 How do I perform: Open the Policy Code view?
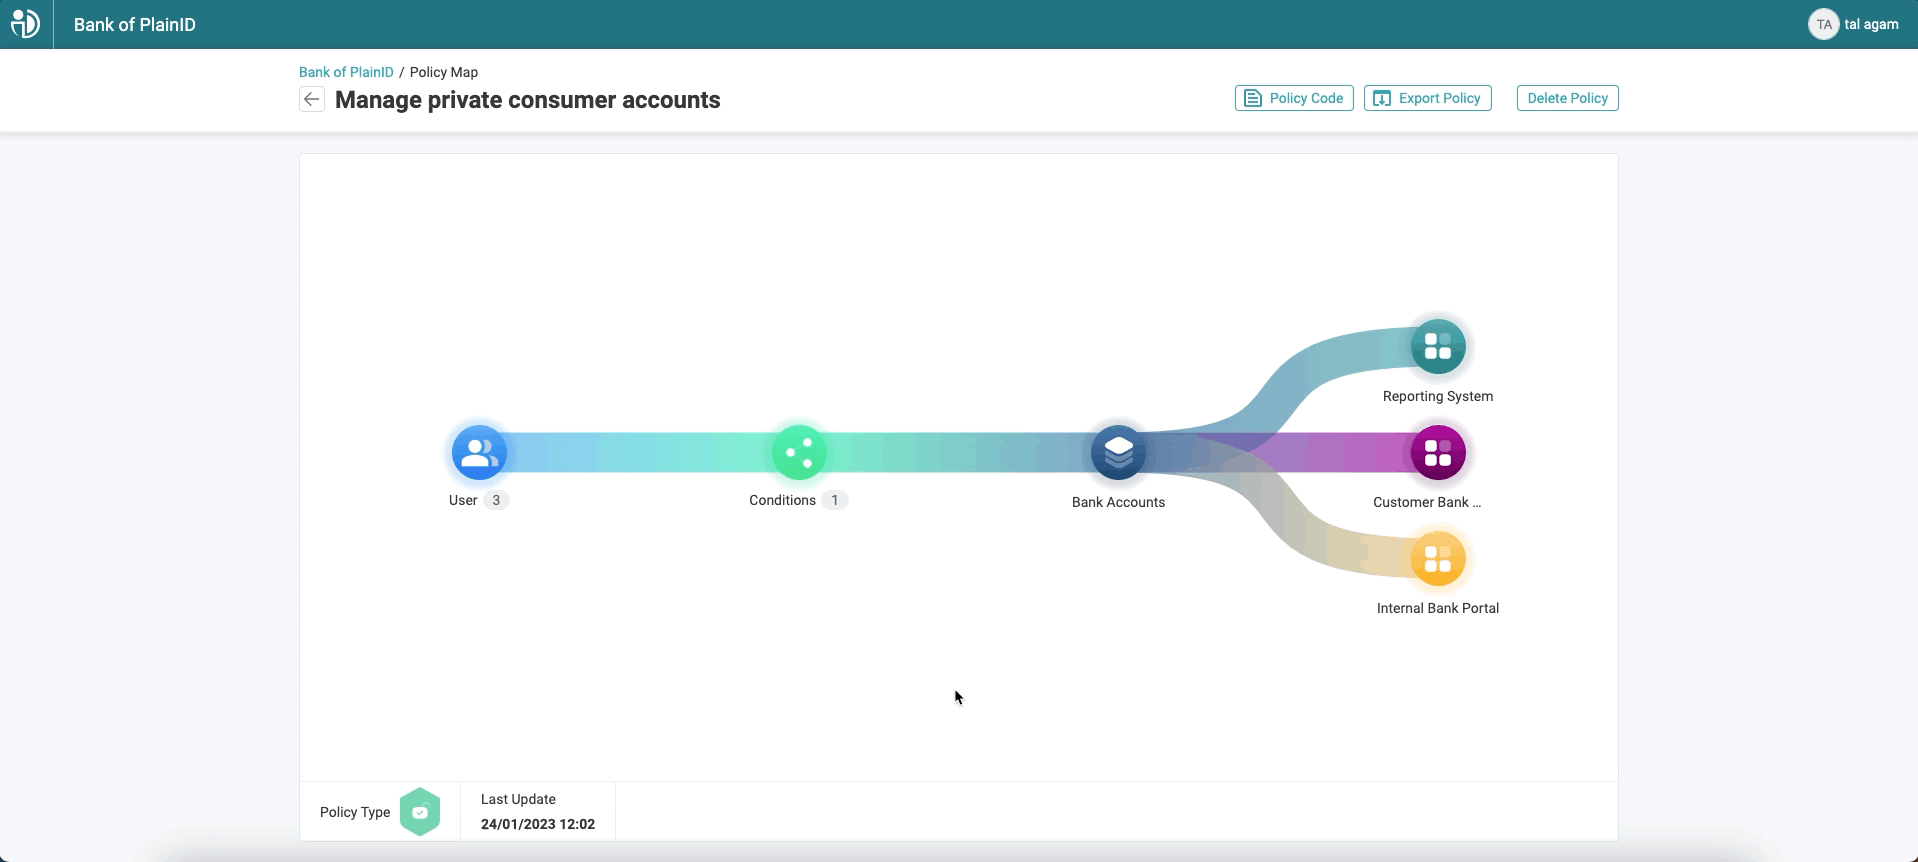[x=1294, y=98]
